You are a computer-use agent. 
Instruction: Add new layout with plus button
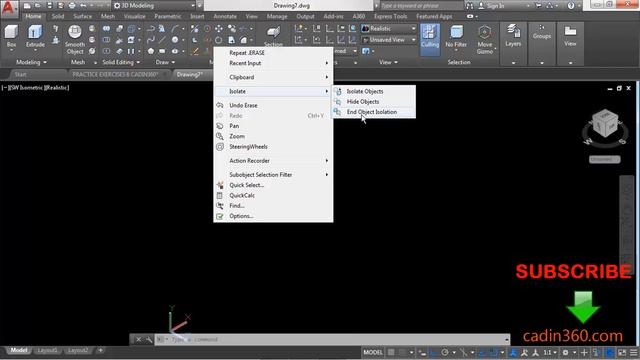click(x=100, y=350)
